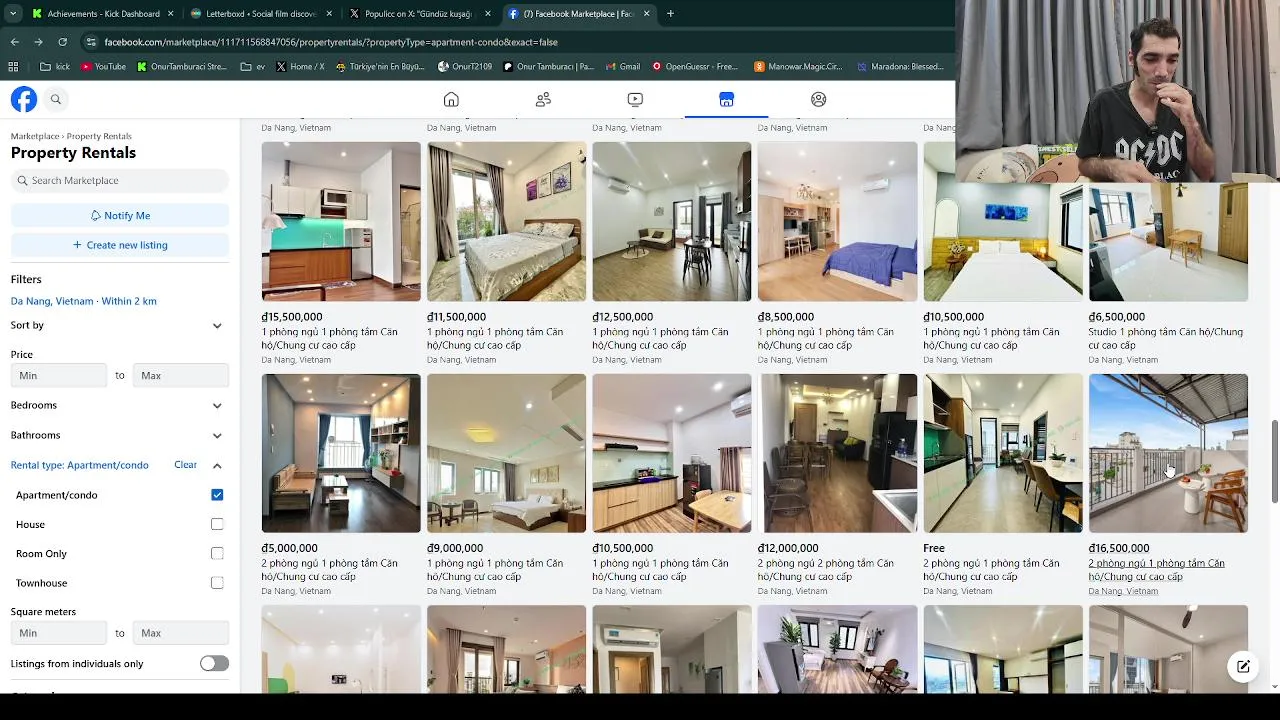Open YouTube bookmark

(103, 67)
